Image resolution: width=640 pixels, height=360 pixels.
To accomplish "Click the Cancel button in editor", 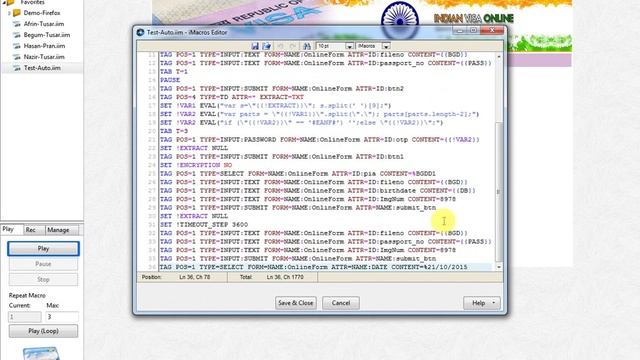I will 341,303.
